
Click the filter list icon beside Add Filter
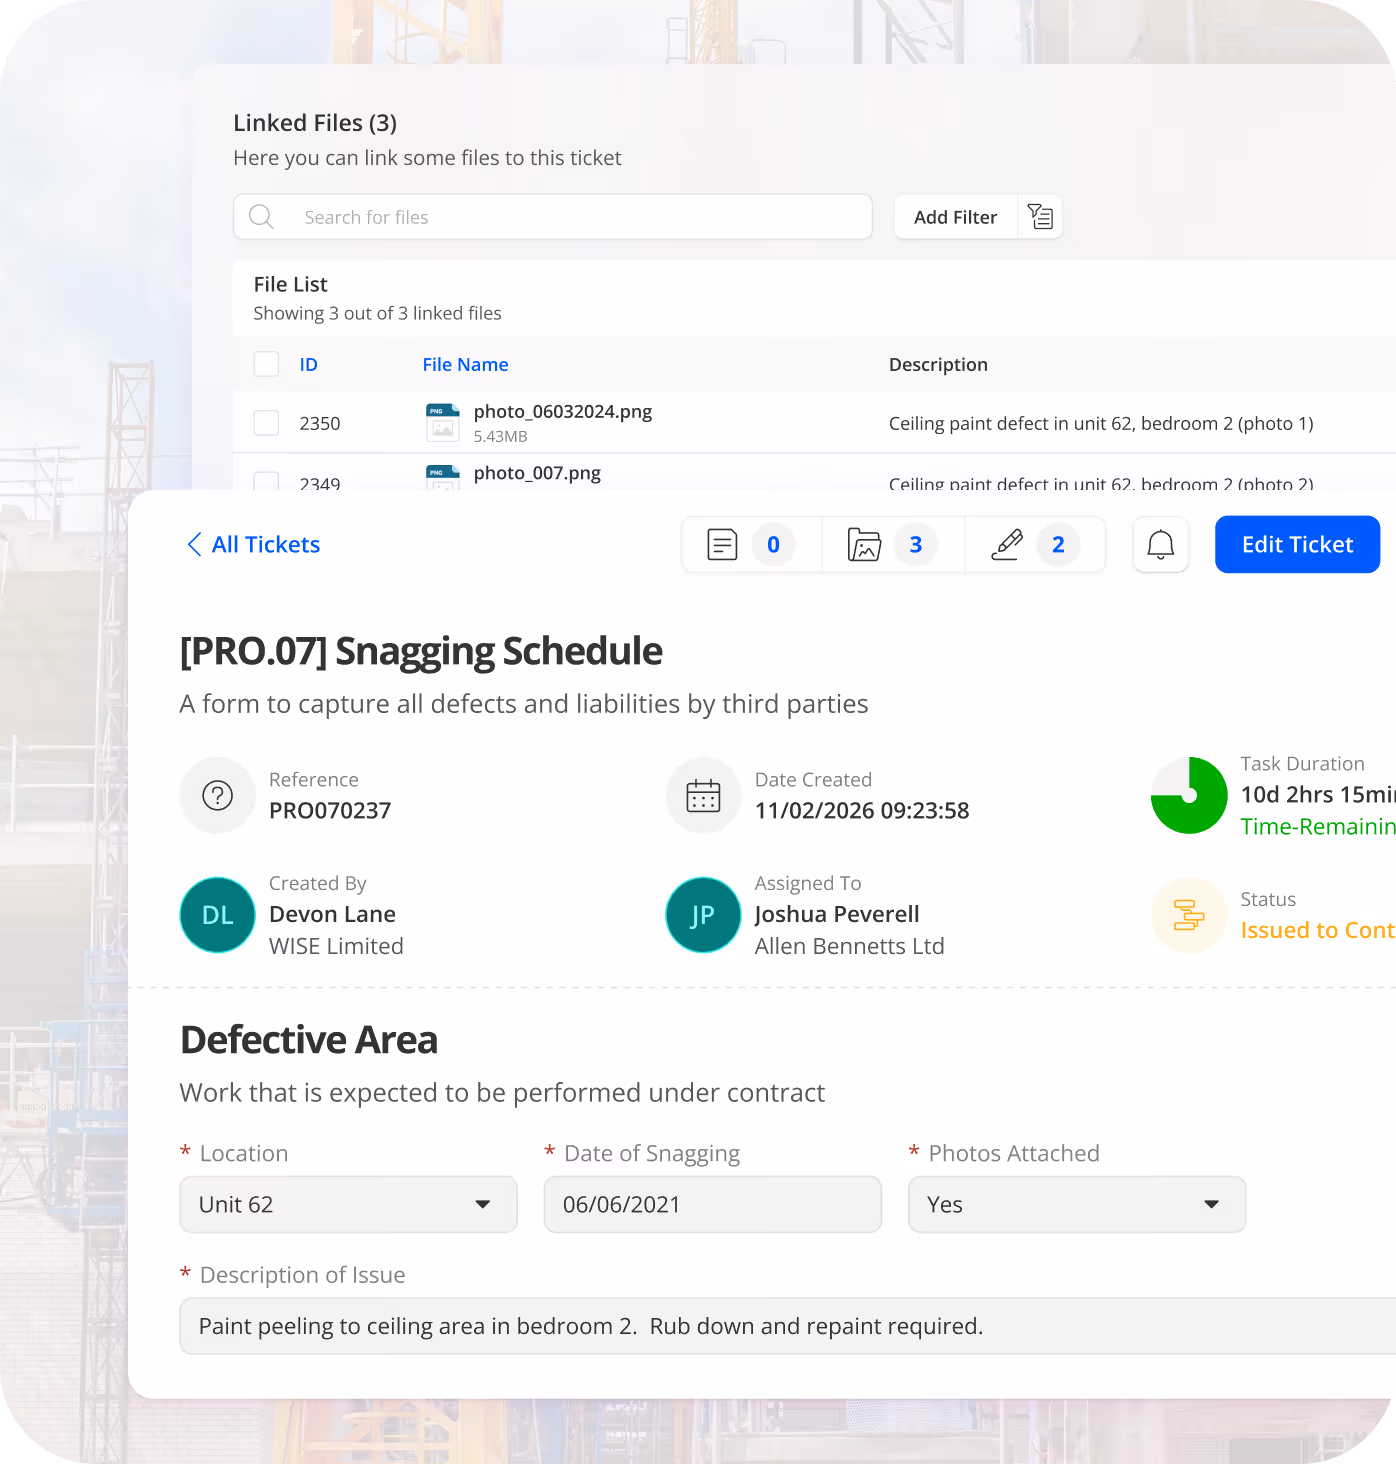pyautogui.click(x=1040, y=217)
